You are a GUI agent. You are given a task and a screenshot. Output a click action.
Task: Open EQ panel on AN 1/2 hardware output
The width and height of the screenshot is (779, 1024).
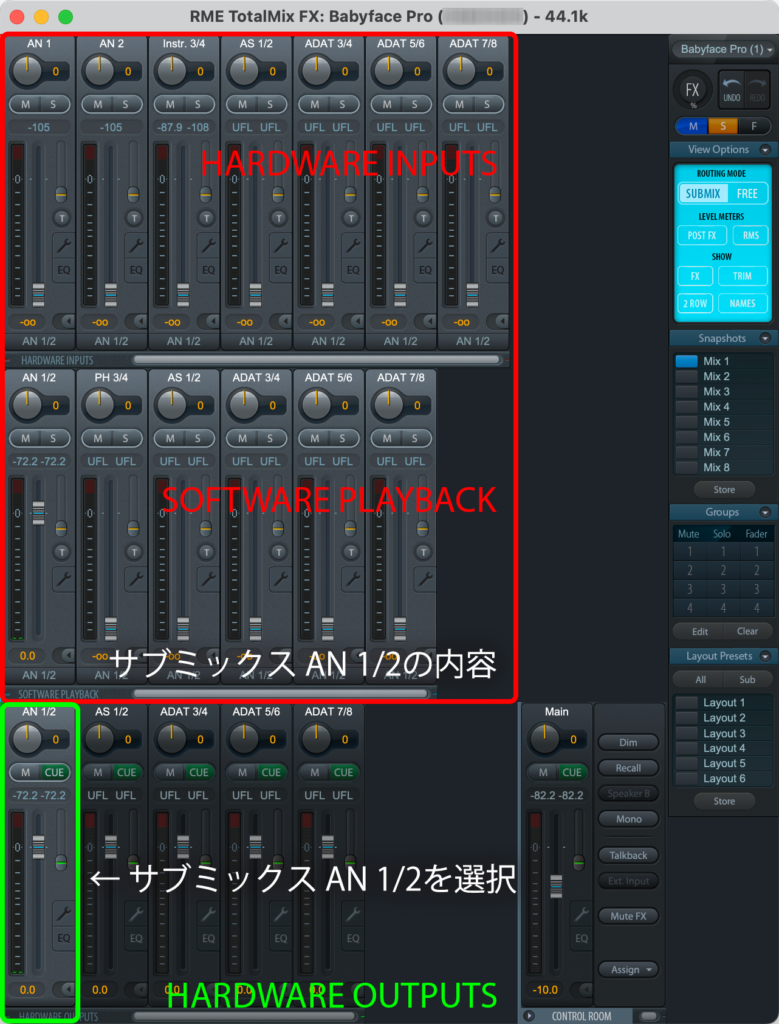click(x=63, y=938)
